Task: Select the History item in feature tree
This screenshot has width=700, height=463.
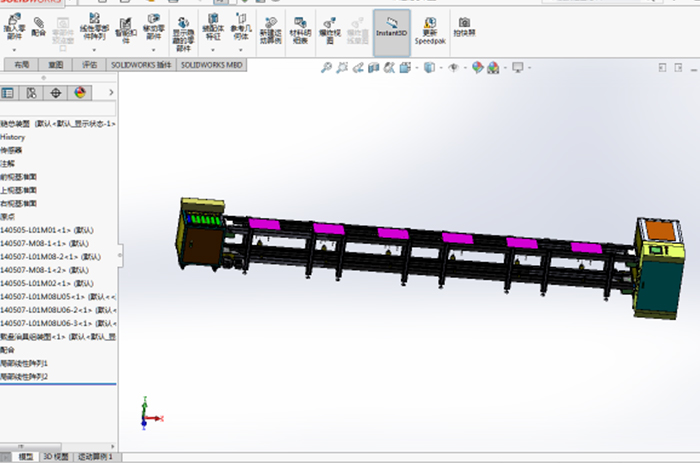Action: click(x=13, y=137)
